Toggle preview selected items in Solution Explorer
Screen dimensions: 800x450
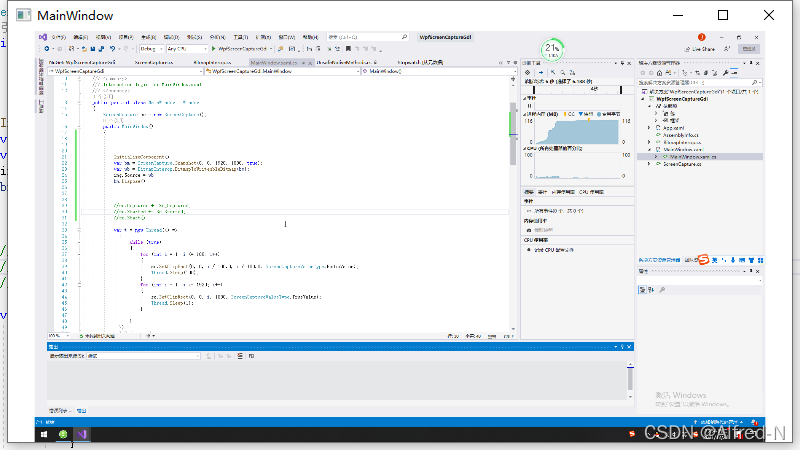734,73
